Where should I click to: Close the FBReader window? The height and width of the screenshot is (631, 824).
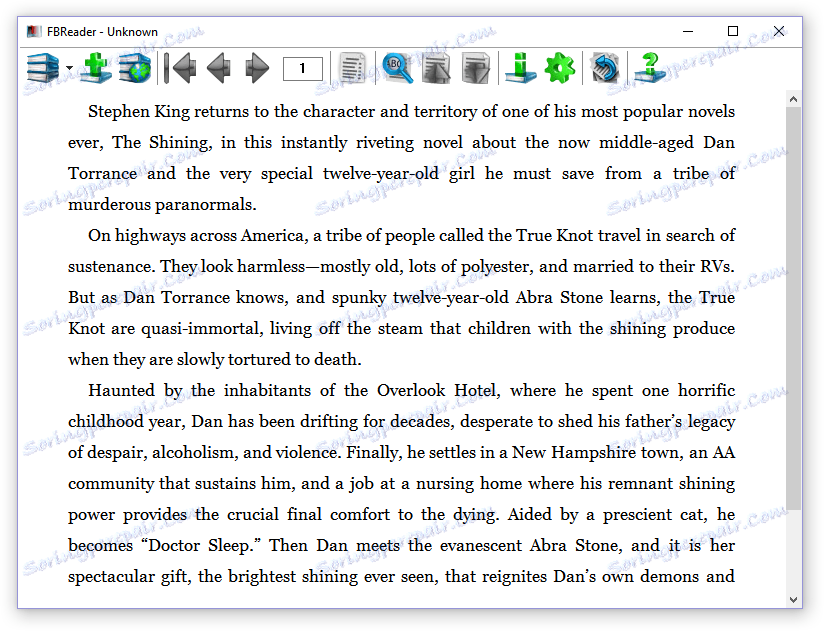pos(779,32)
